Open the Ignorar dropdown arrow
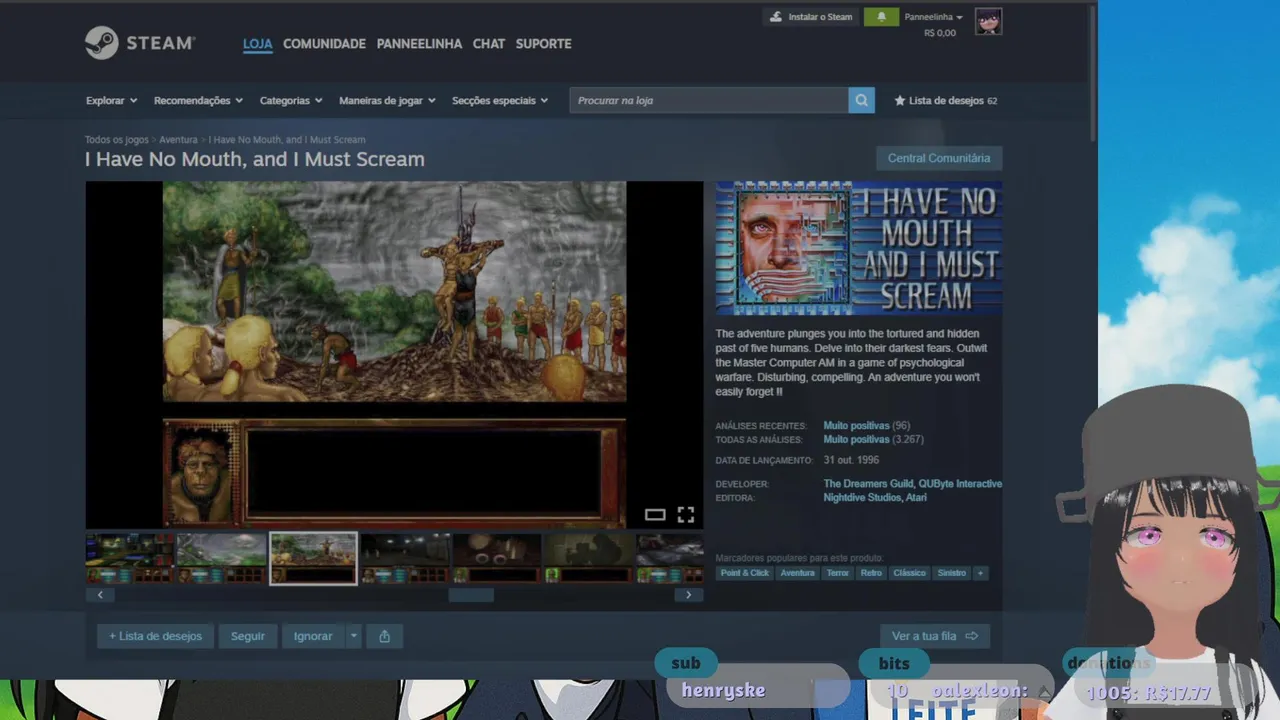Screen dimensions: 1280x720 (353, 636)
